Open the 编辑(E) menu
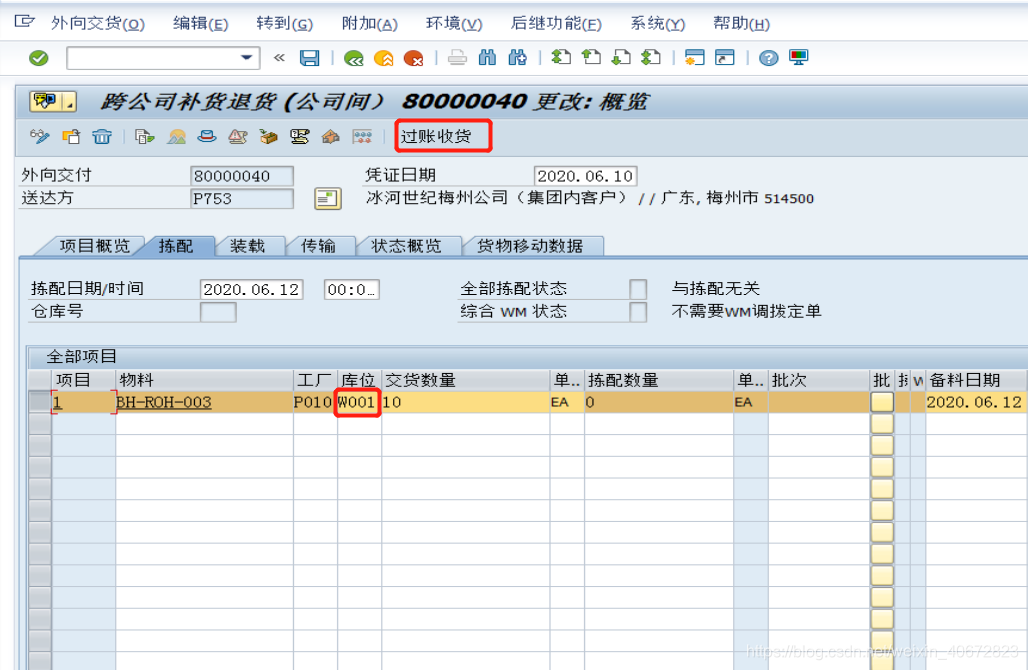 [201, 24]
